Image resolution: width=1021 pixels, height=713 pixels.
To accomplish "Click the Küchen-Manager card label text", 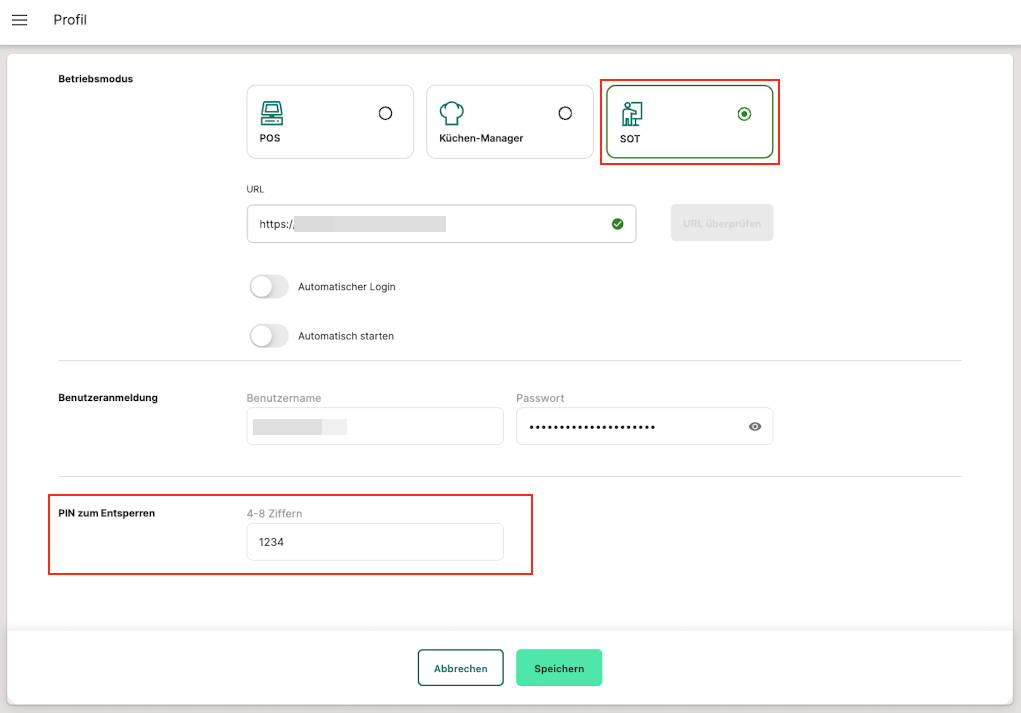I will [x=481, y=138].
